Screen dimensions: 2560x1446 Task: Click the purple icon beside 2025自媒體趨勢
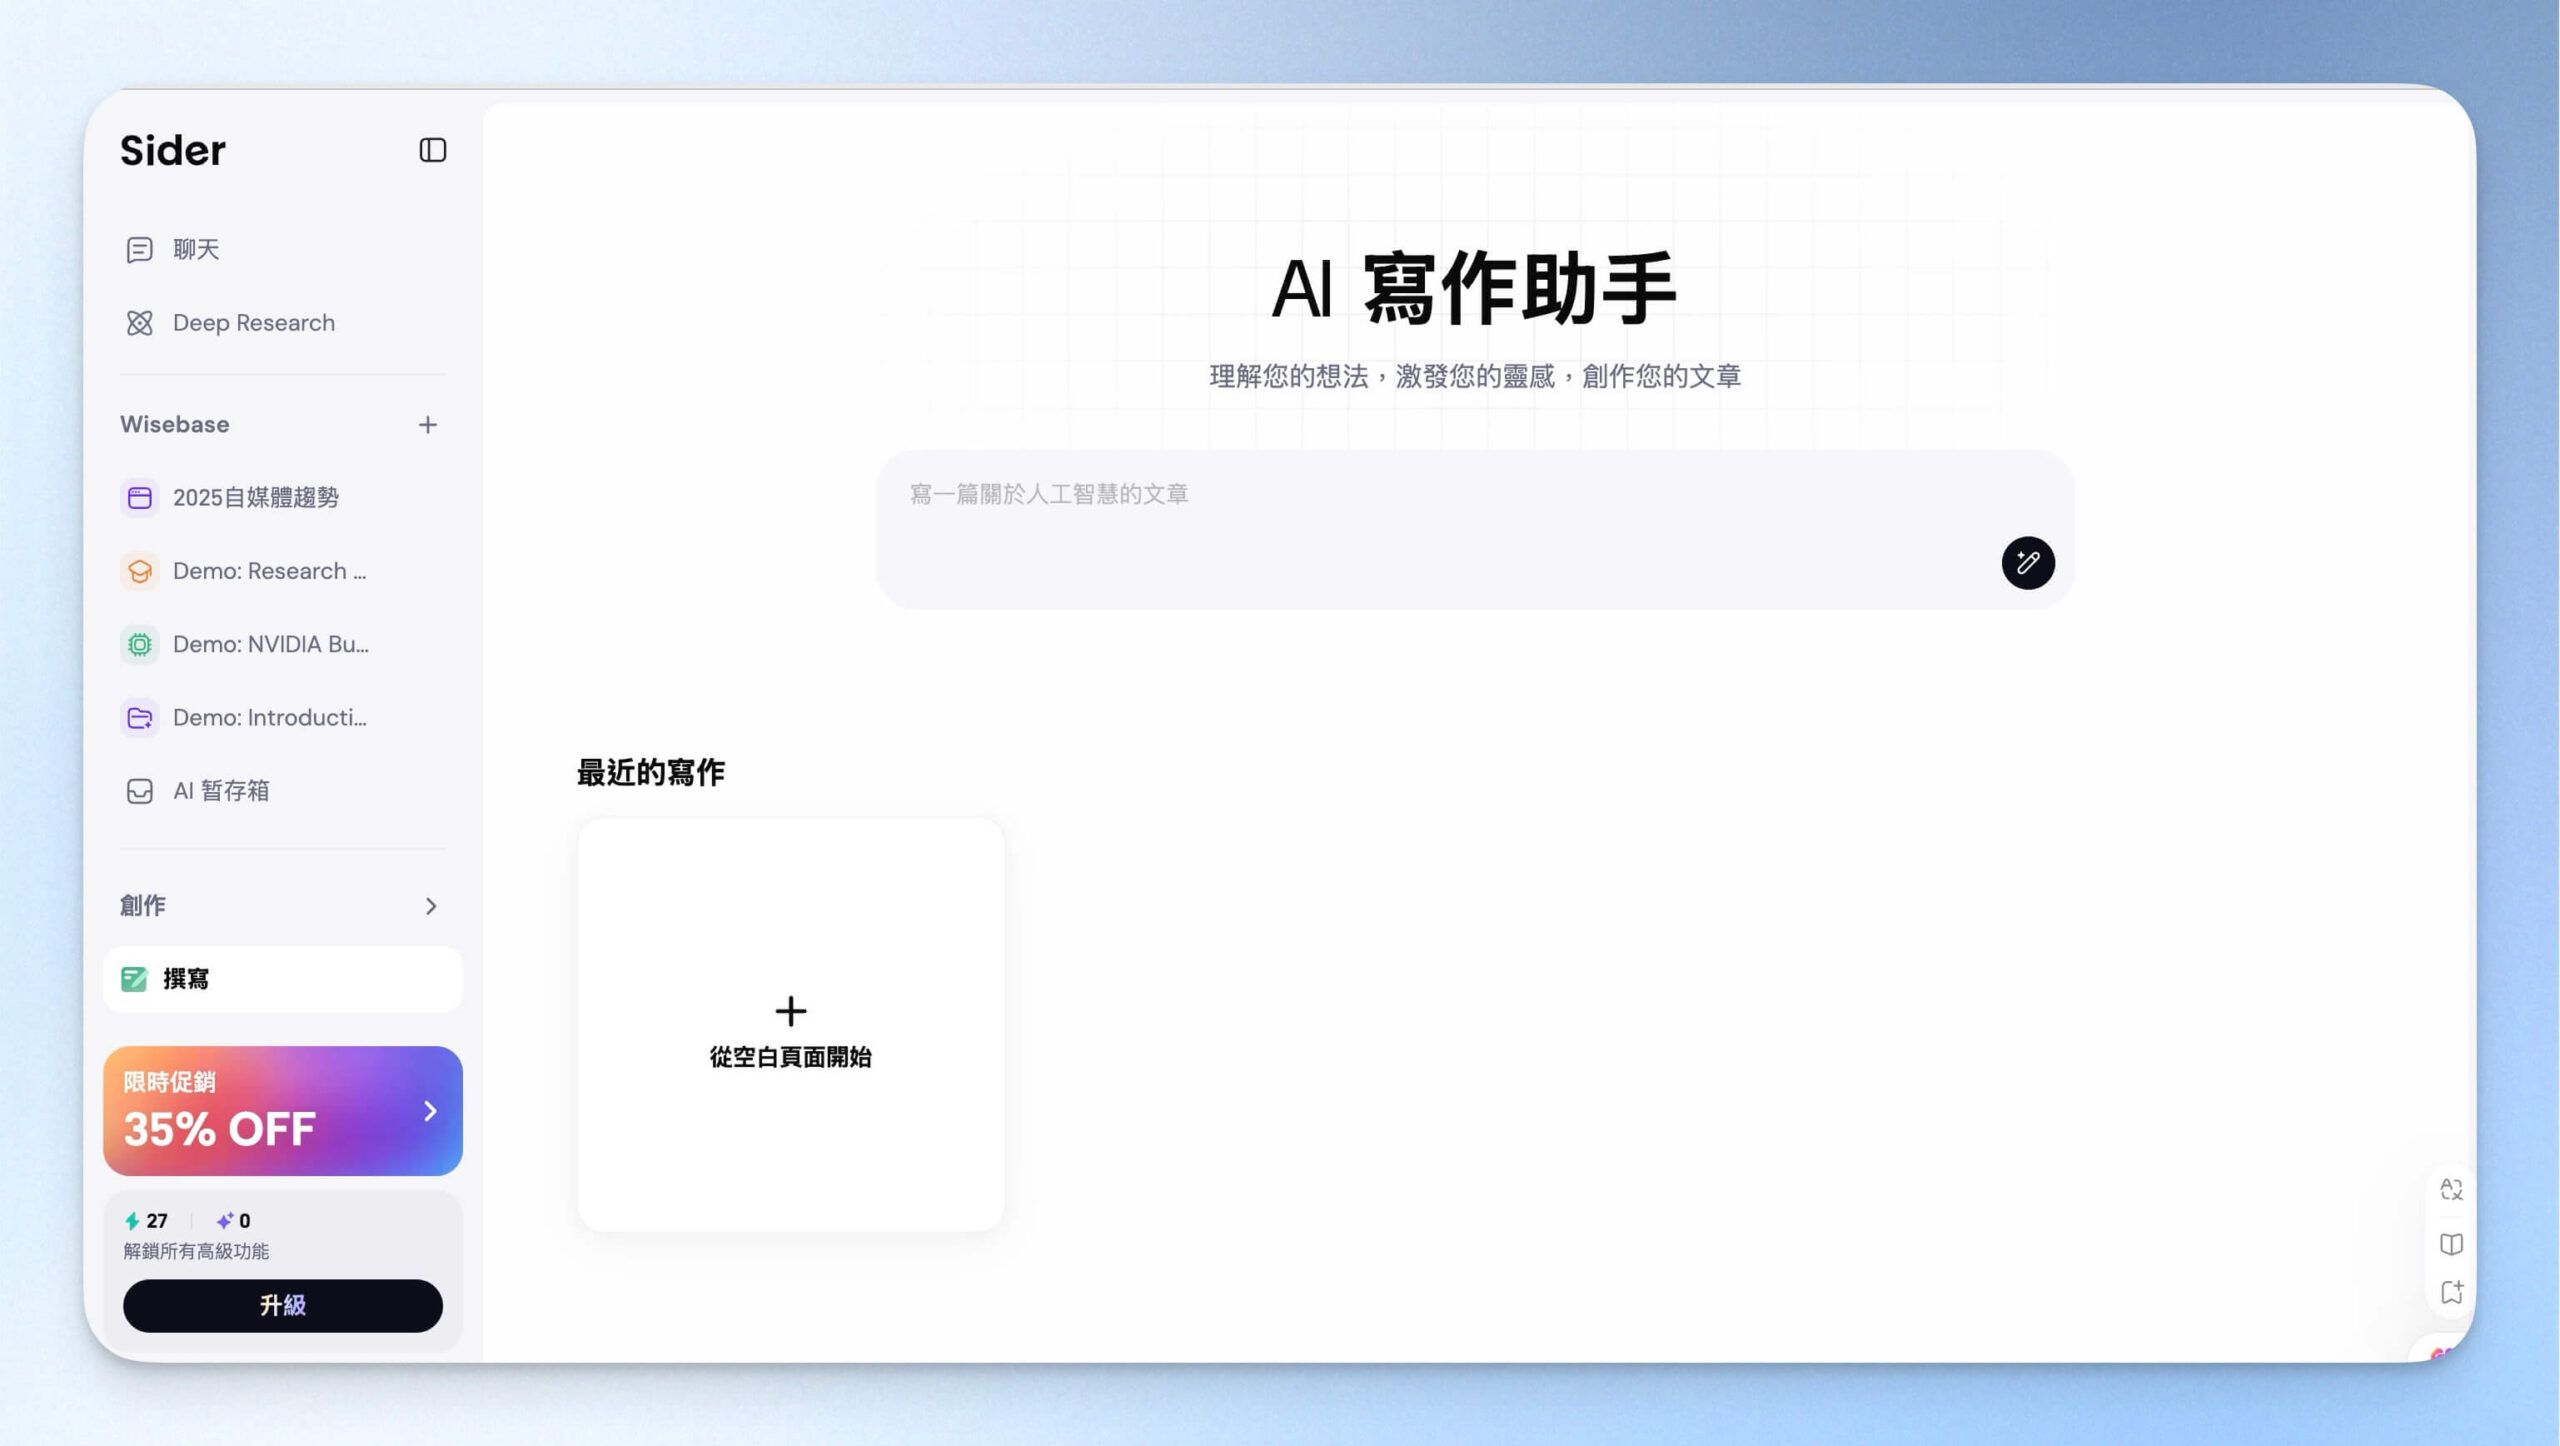point(140,497)
